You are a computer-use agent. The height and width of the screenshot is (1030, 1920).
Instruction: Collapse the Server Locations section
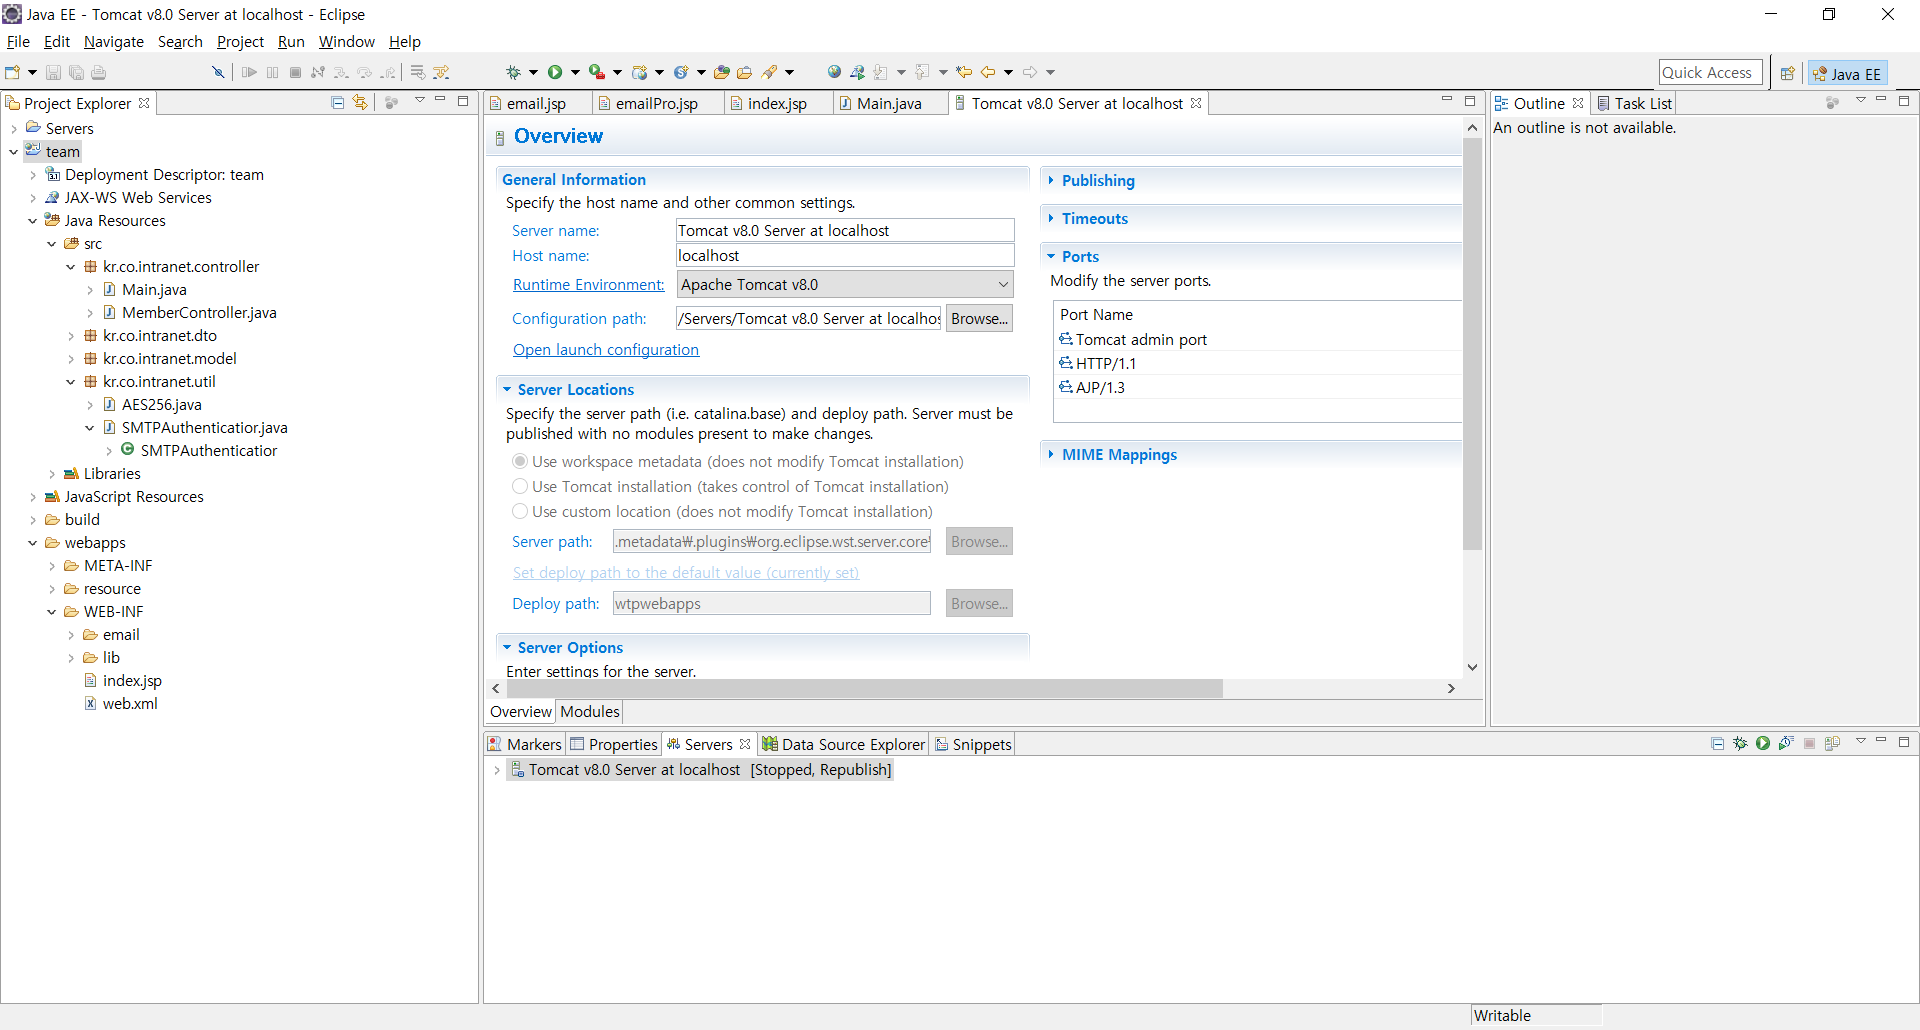(507, 389)
